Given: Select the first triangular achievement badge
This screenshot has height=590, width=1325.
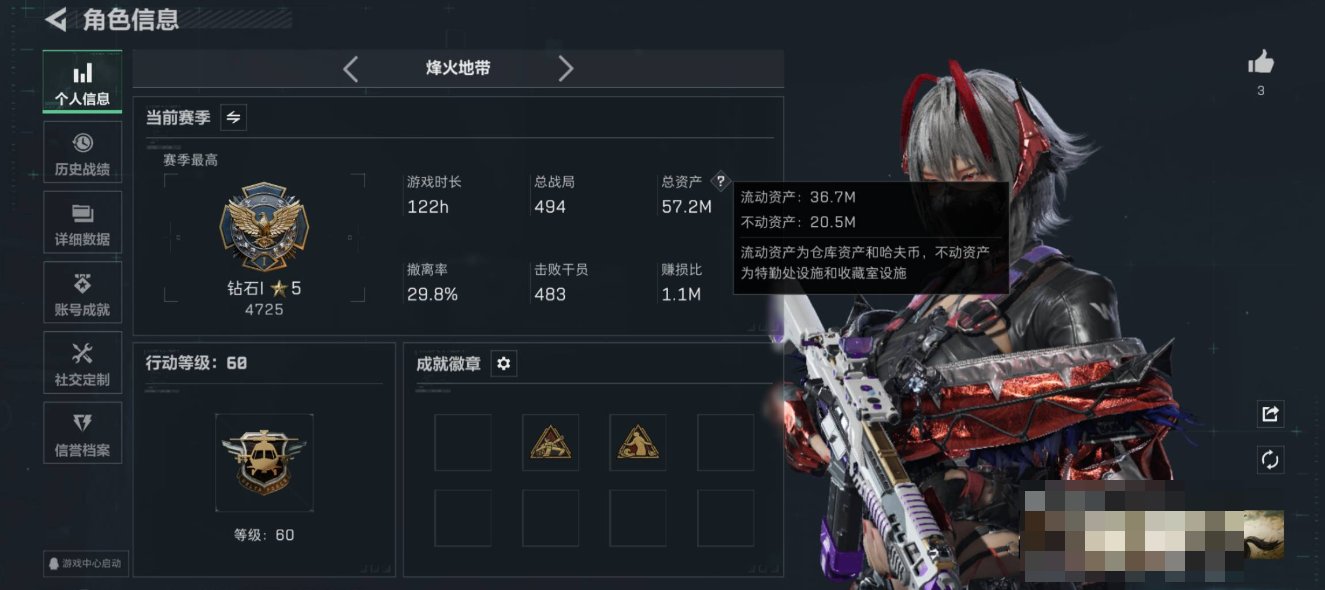Looking at the screenshot, I should (x=551, y=442).
